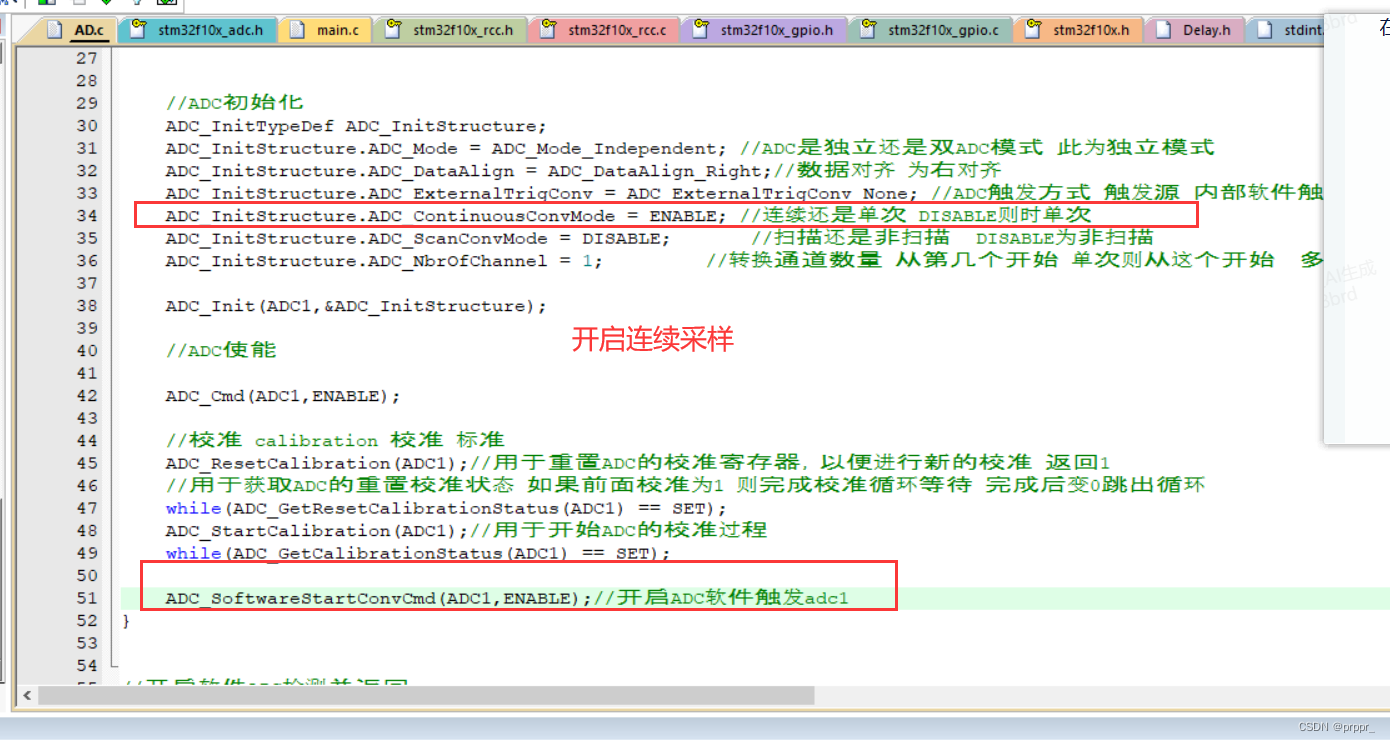Click the green-and-blue panel icon on the toolbar
The width and height of the screenshot is (1390, 742).
[x=47, y=4]
